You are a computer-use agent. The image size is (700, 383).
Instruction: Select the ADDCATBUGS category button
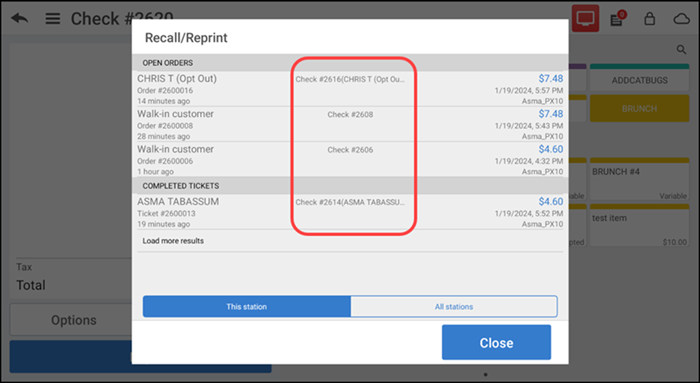[639, 78]
